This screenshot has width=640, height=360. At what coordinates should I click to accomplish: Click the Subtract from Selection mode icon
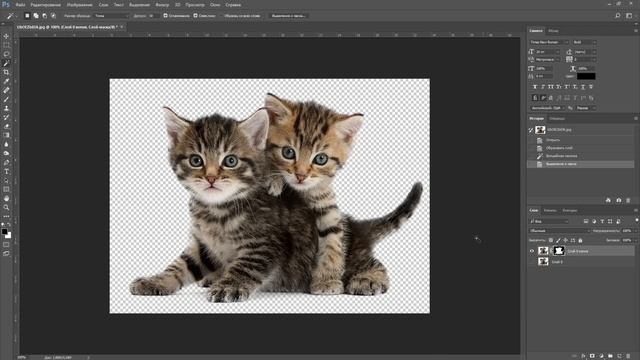44,16
